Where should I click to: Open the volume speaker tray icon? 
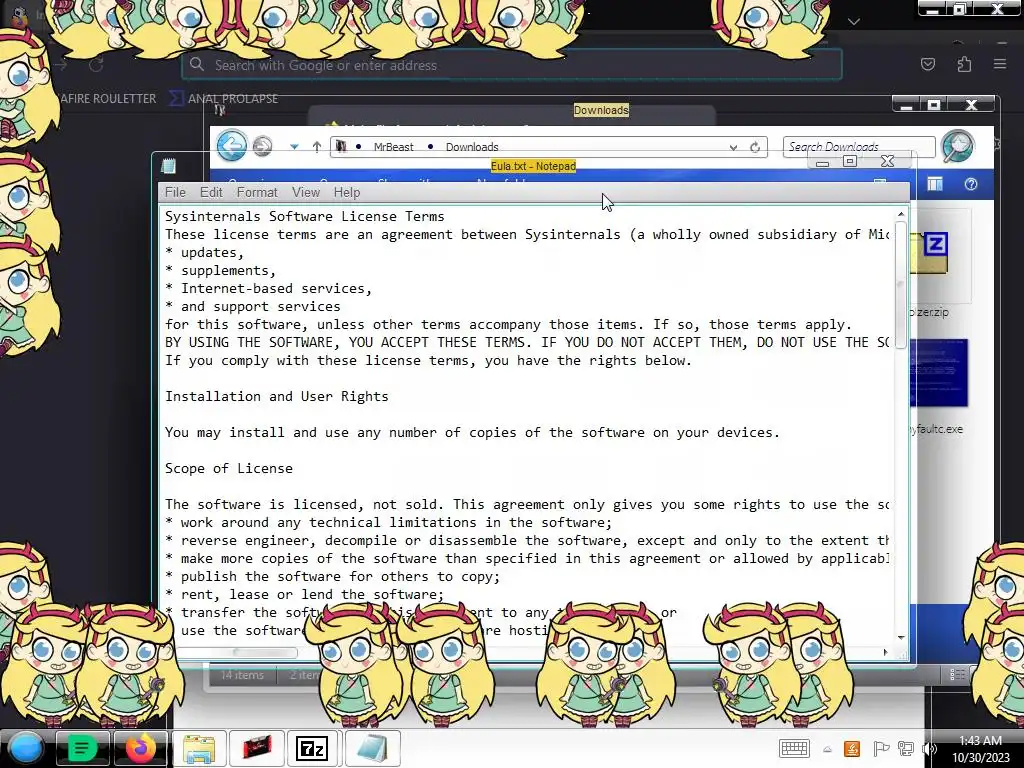pyautogui.click(x=929, y=748)
